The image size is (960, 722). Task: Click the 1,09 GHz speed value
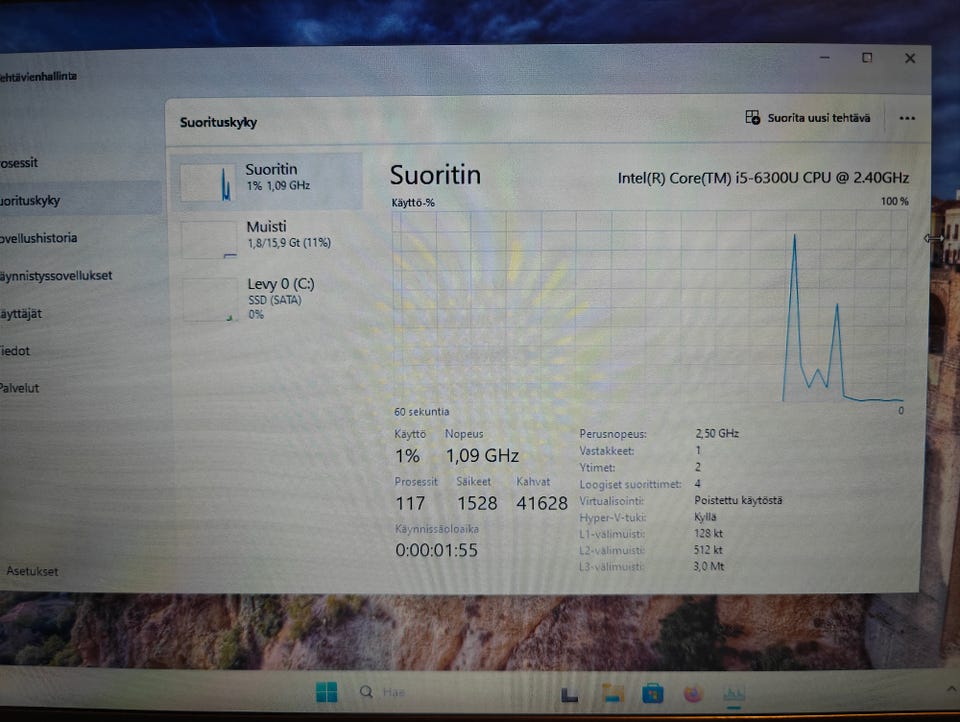pos(482,456)
